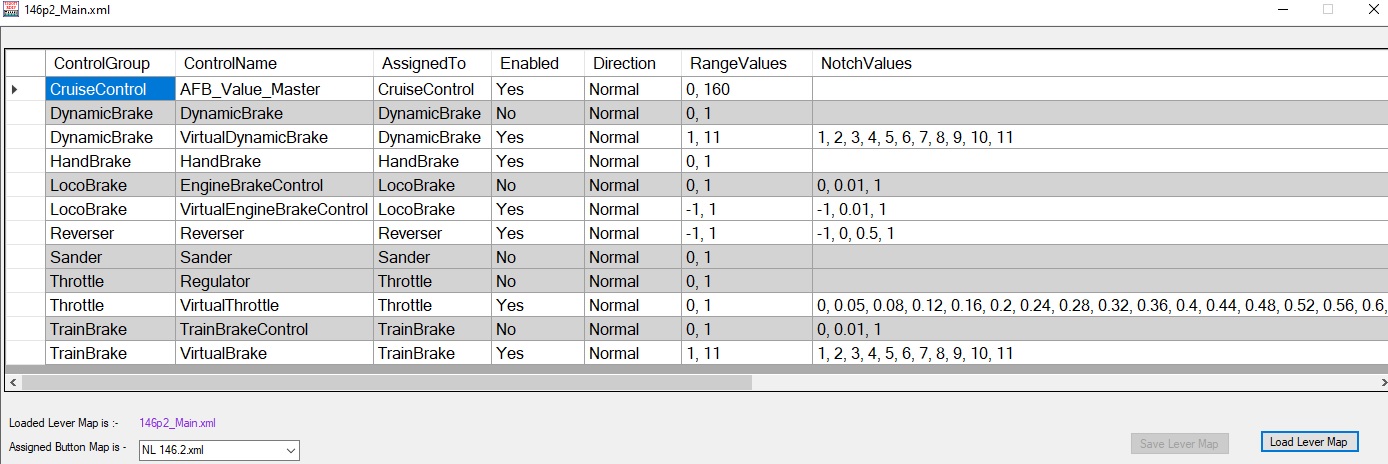Sort by the ControlName column header
The image size is (1388, 464).
[230, 63]
